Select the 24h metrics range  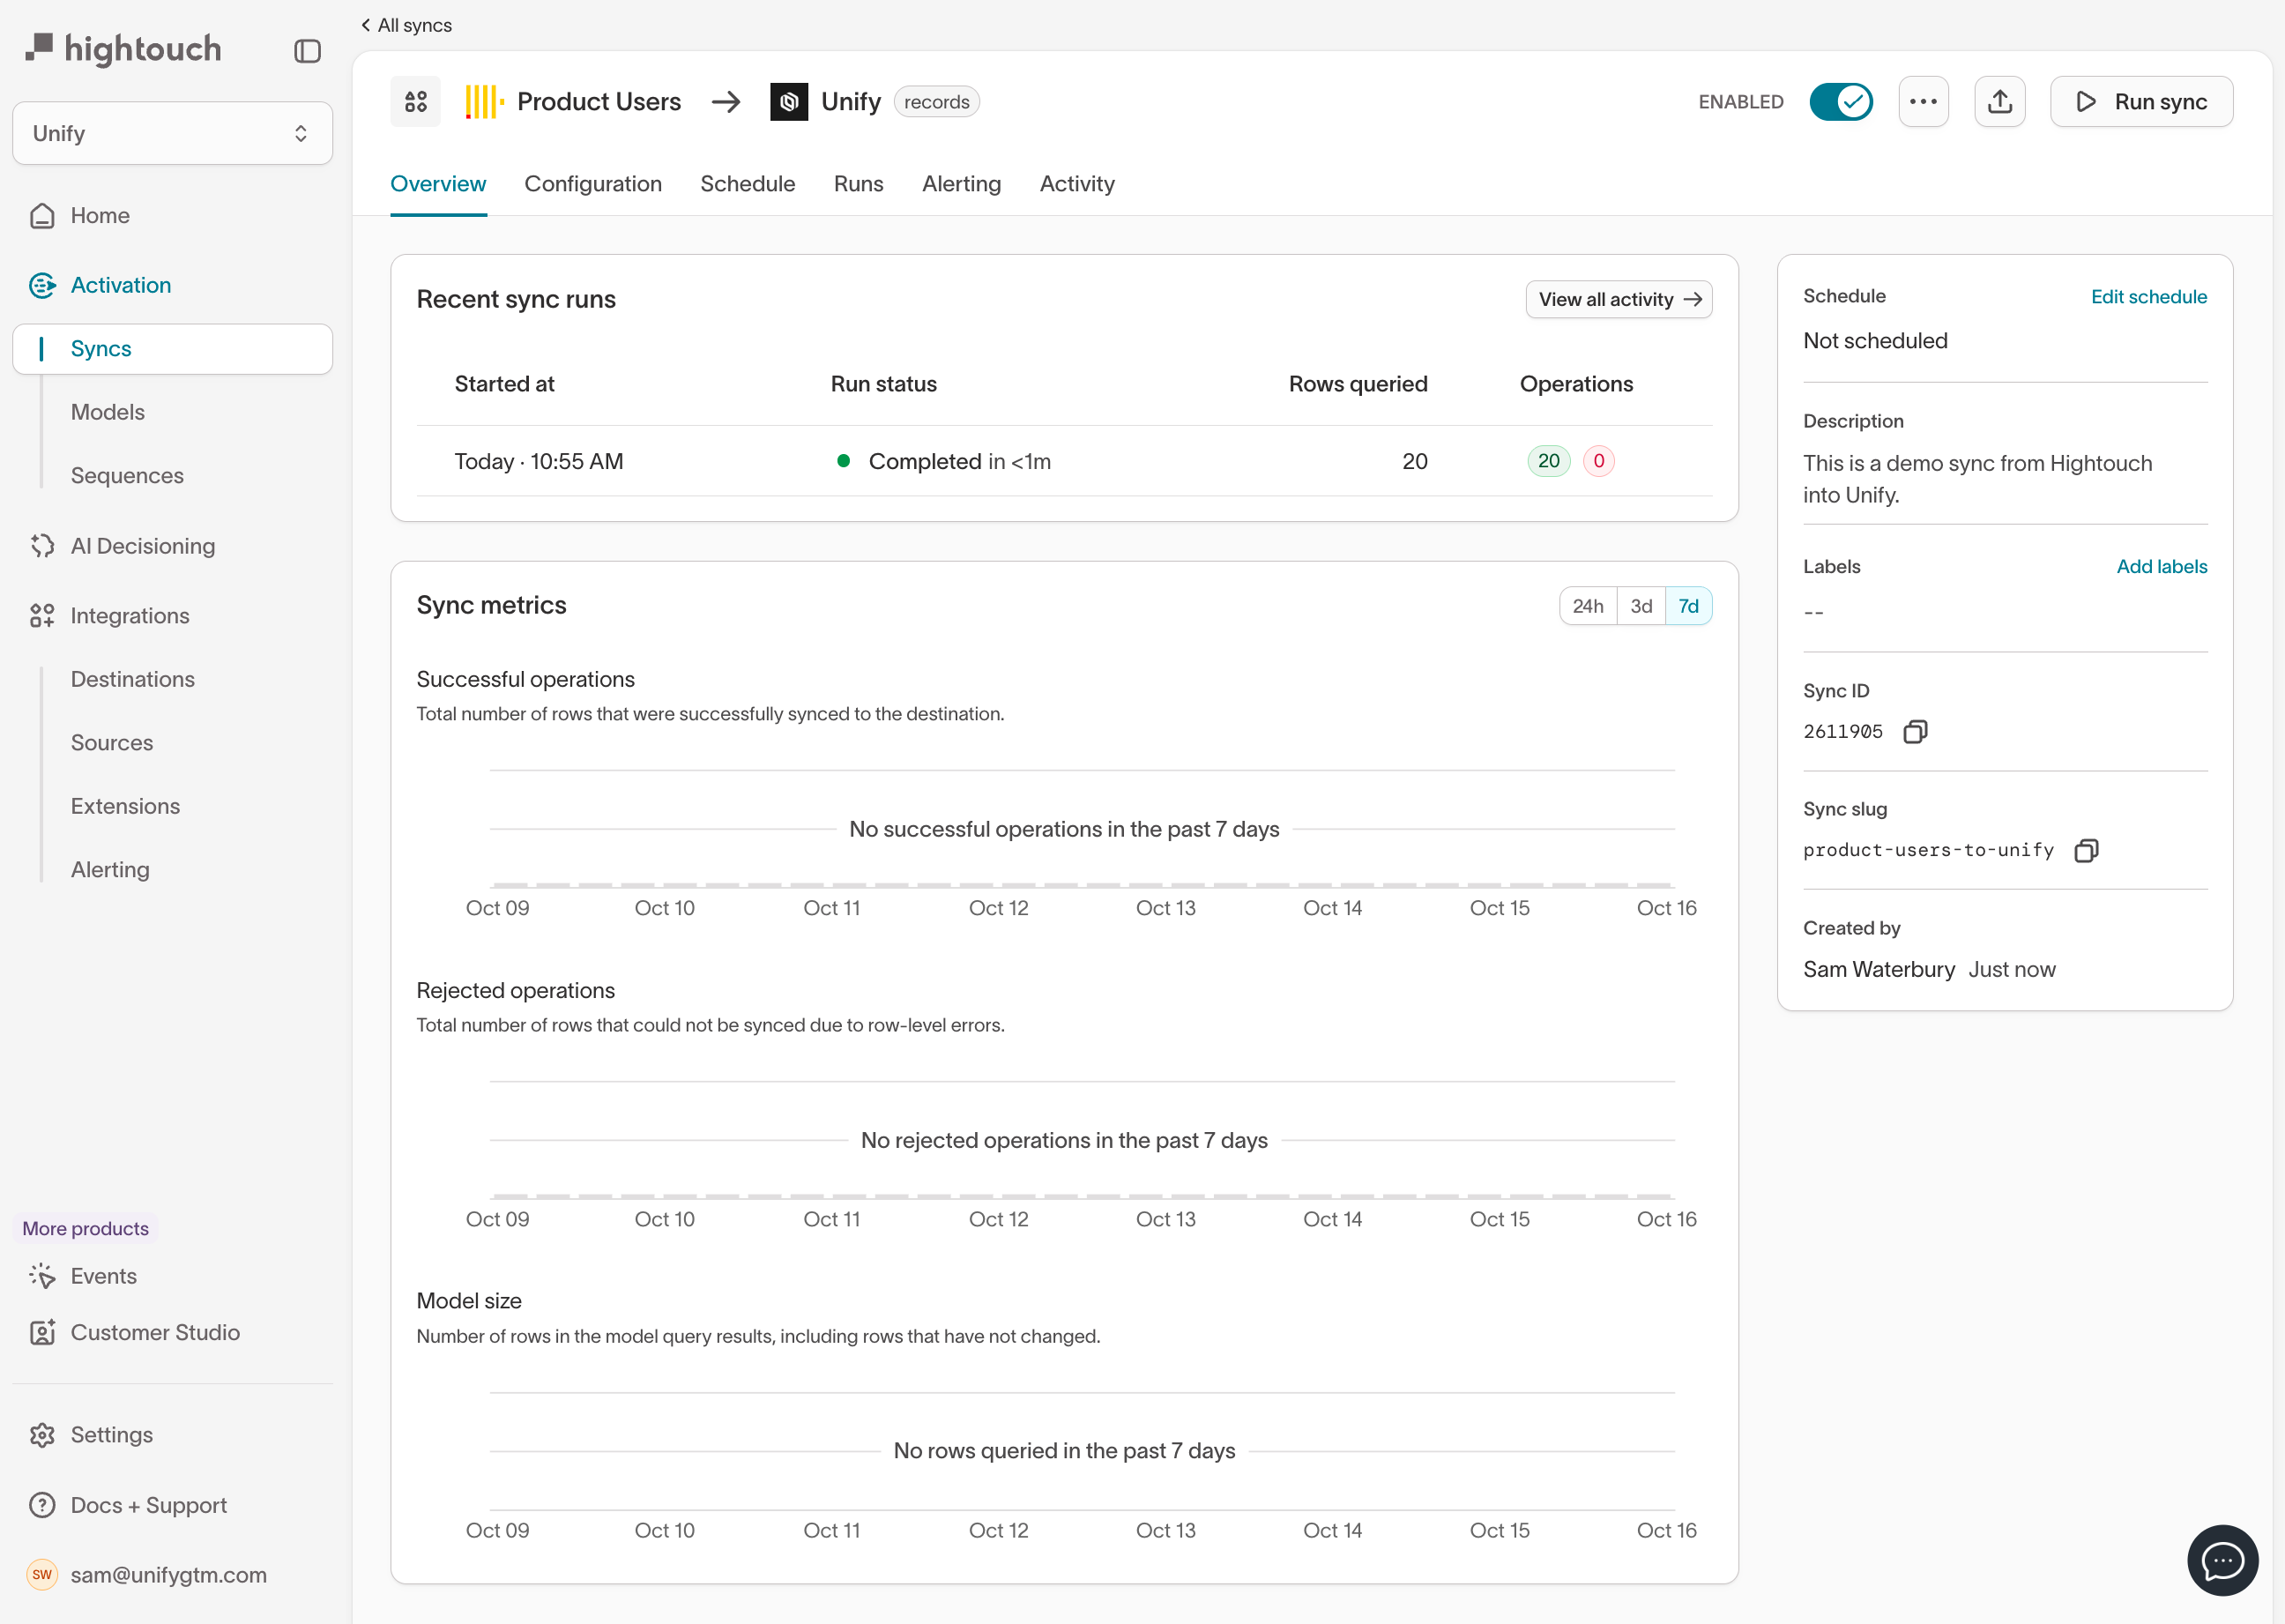[x=1587, y=606]
